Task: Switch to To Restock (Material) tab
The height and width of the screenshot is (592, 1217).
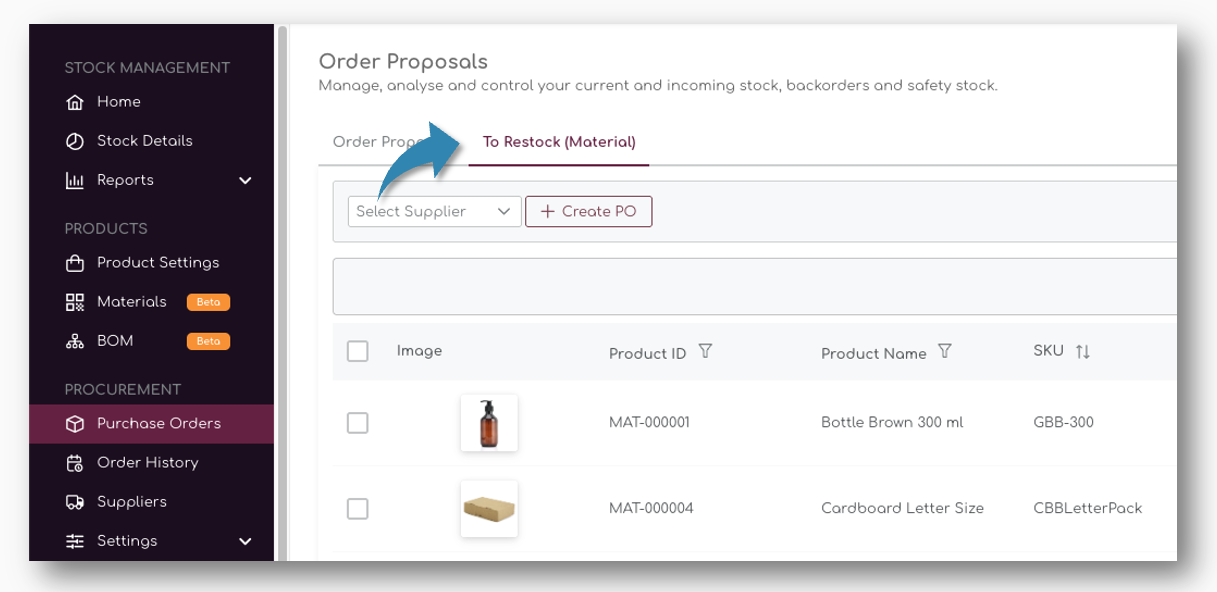Action: pos(559,142)
